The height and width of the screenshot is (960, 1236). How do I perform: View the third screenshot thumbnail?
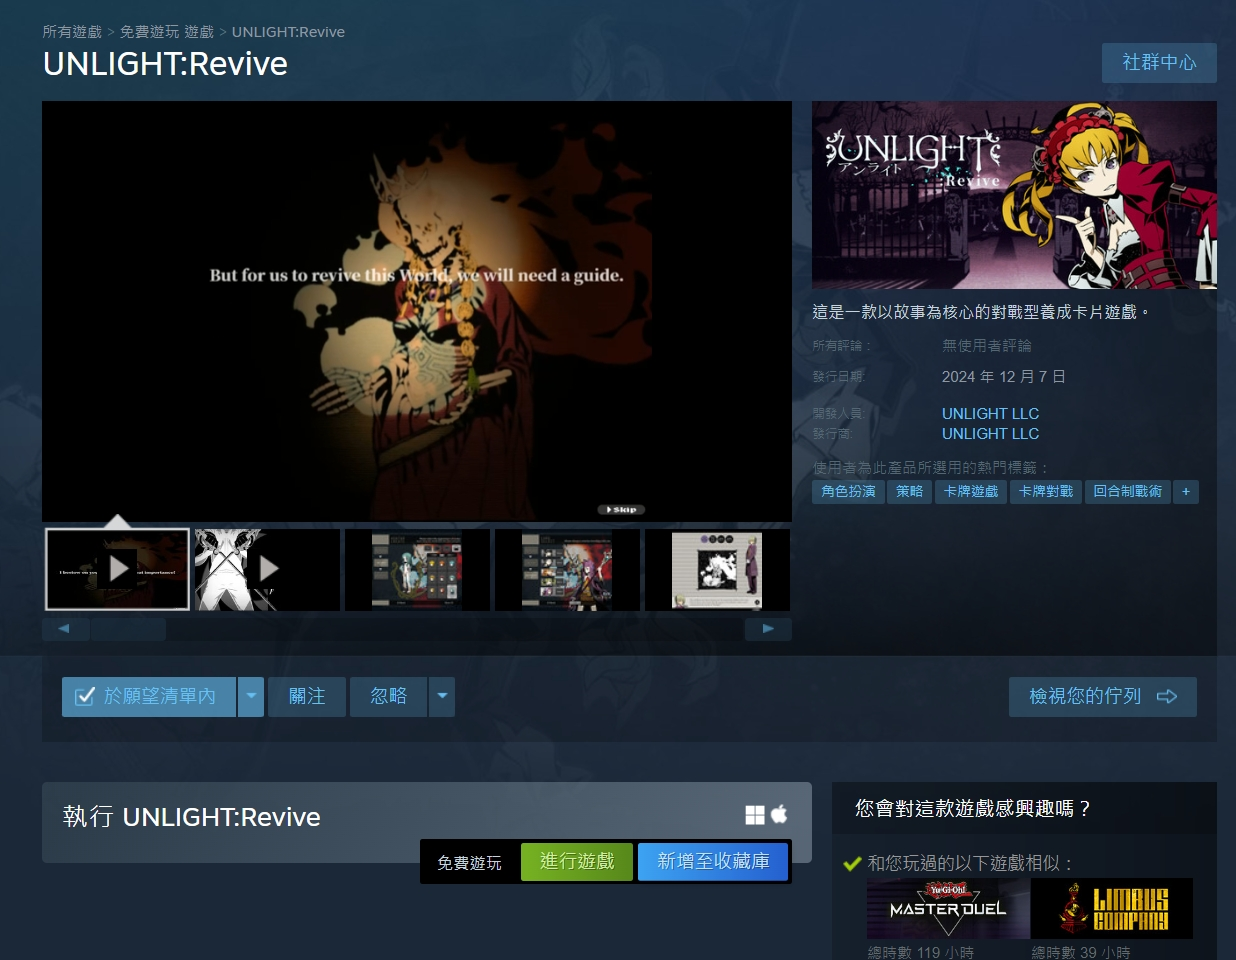tap(417, 569)
